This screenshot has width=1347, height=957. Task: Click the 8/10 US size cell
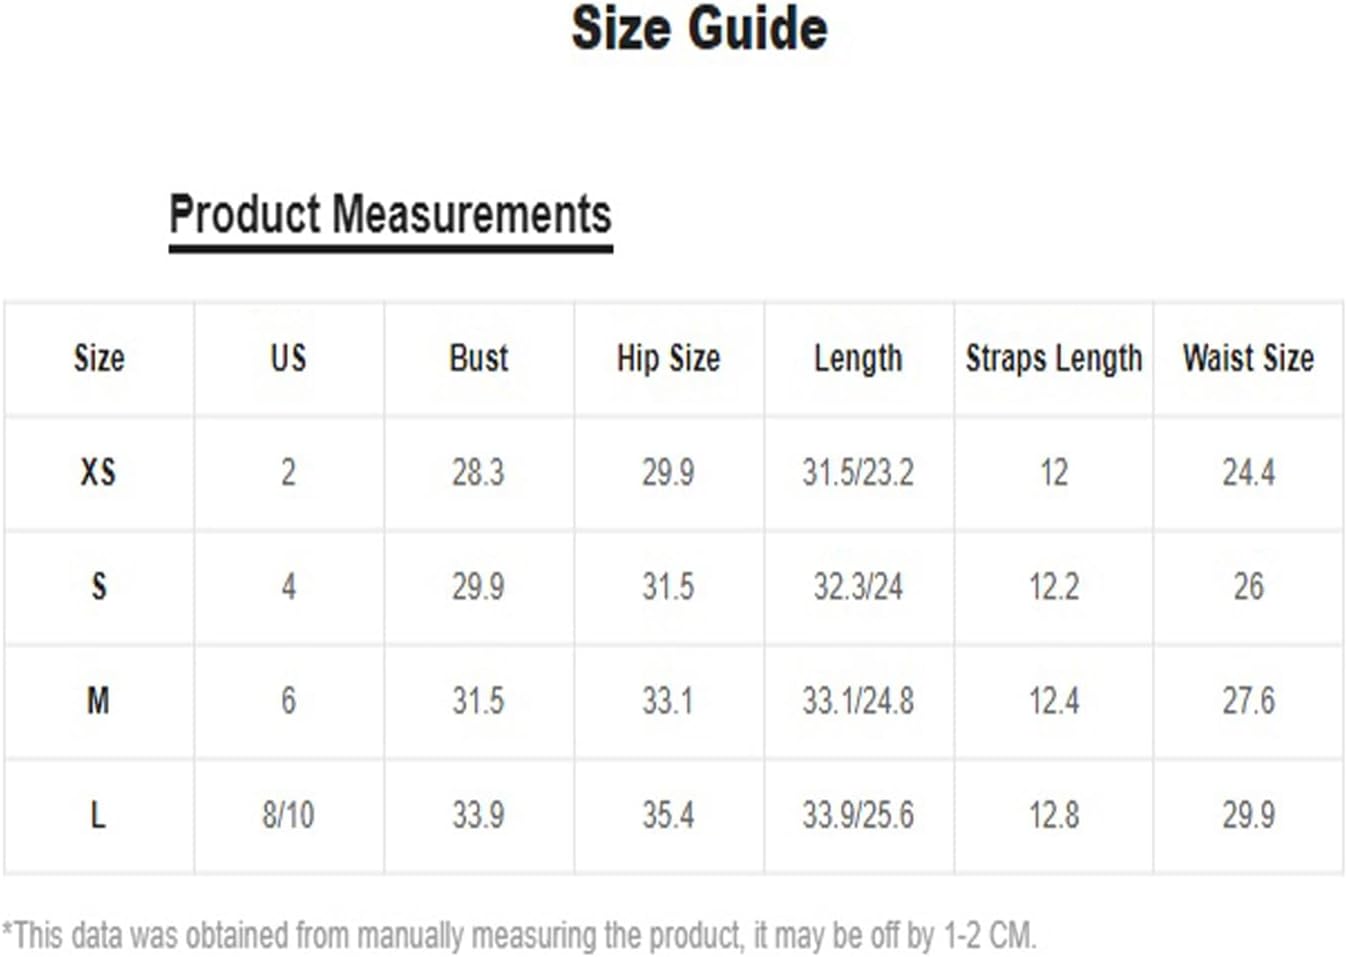[x=288, y=815]
